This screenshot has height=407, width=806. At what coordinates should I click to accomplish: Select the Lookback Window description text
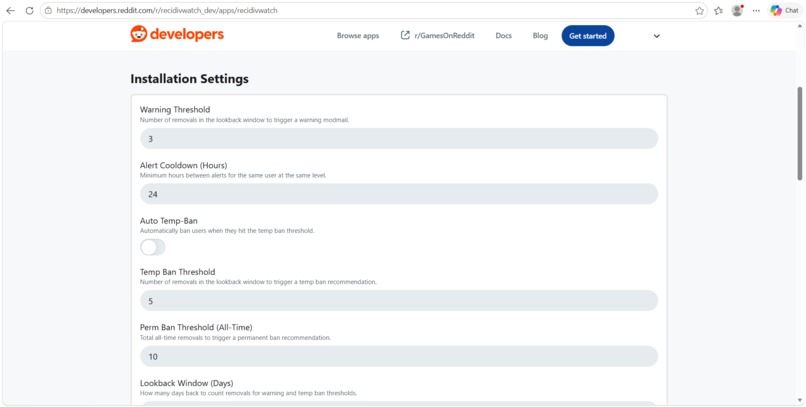click(248, 393)
